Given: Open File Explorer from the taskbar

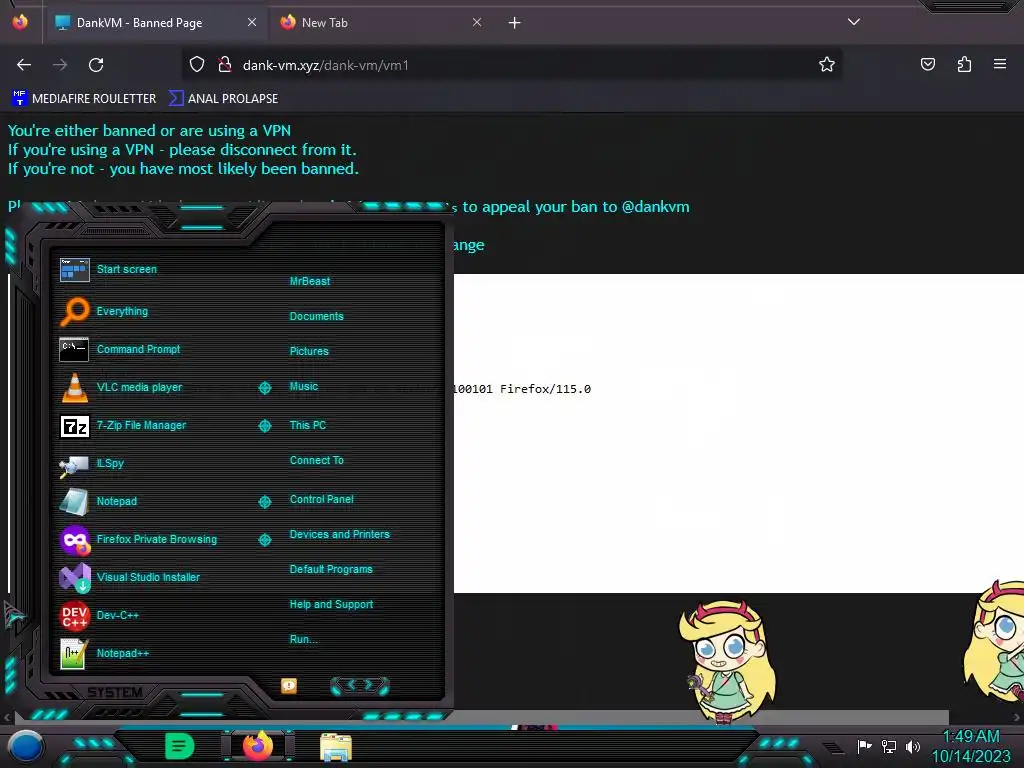Looking at the screenshot, I should [336, 747].
